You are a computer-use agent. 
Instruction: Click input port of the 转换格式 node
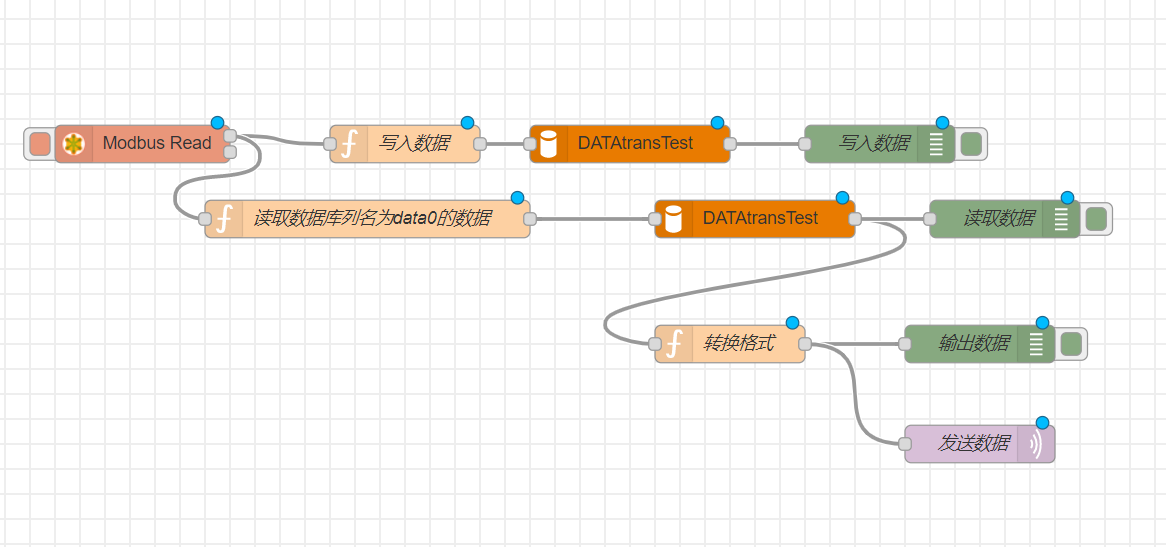pyautogui.click(x=655, y=344)
